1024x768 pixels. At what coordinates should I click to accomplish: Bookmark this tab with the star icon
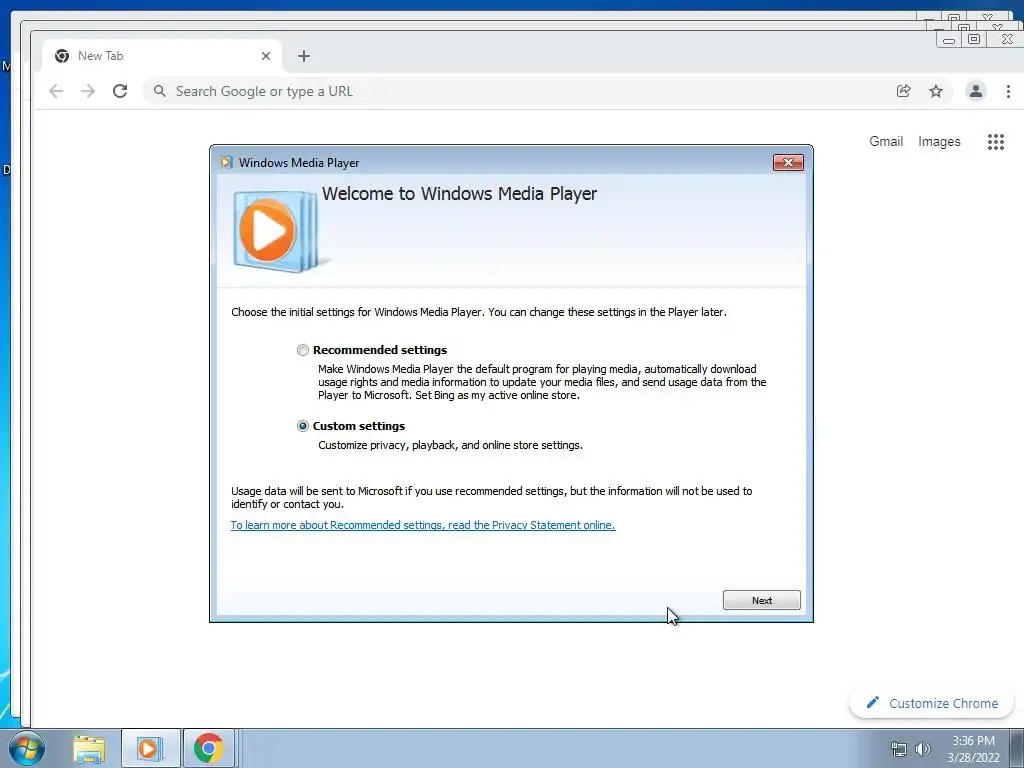click(936, 91)
